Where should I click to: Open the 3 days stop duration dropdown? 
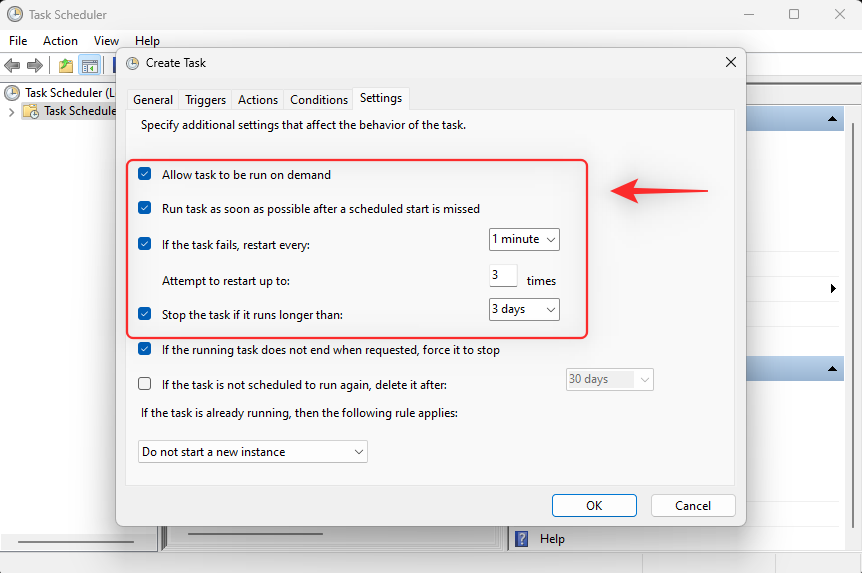point(524,310)
